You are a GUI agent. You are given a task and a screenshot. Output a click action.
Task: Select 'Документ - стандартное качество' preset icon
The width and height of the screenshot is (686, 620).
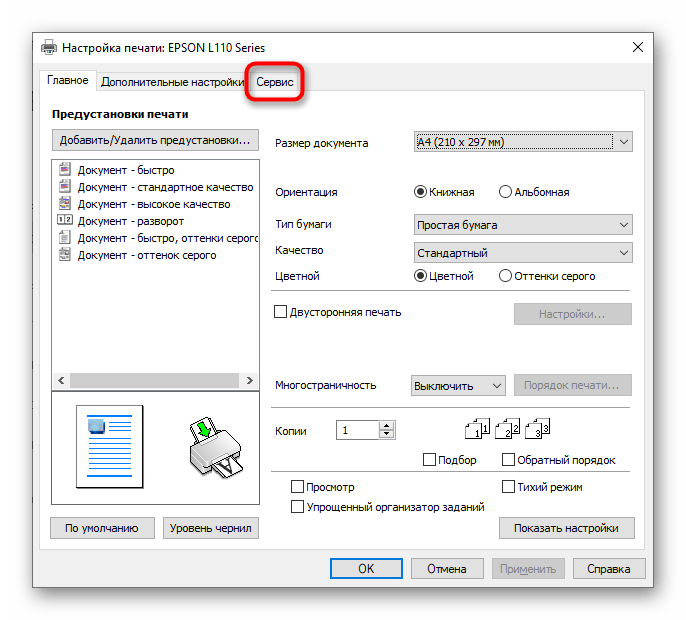pos(66,187)
